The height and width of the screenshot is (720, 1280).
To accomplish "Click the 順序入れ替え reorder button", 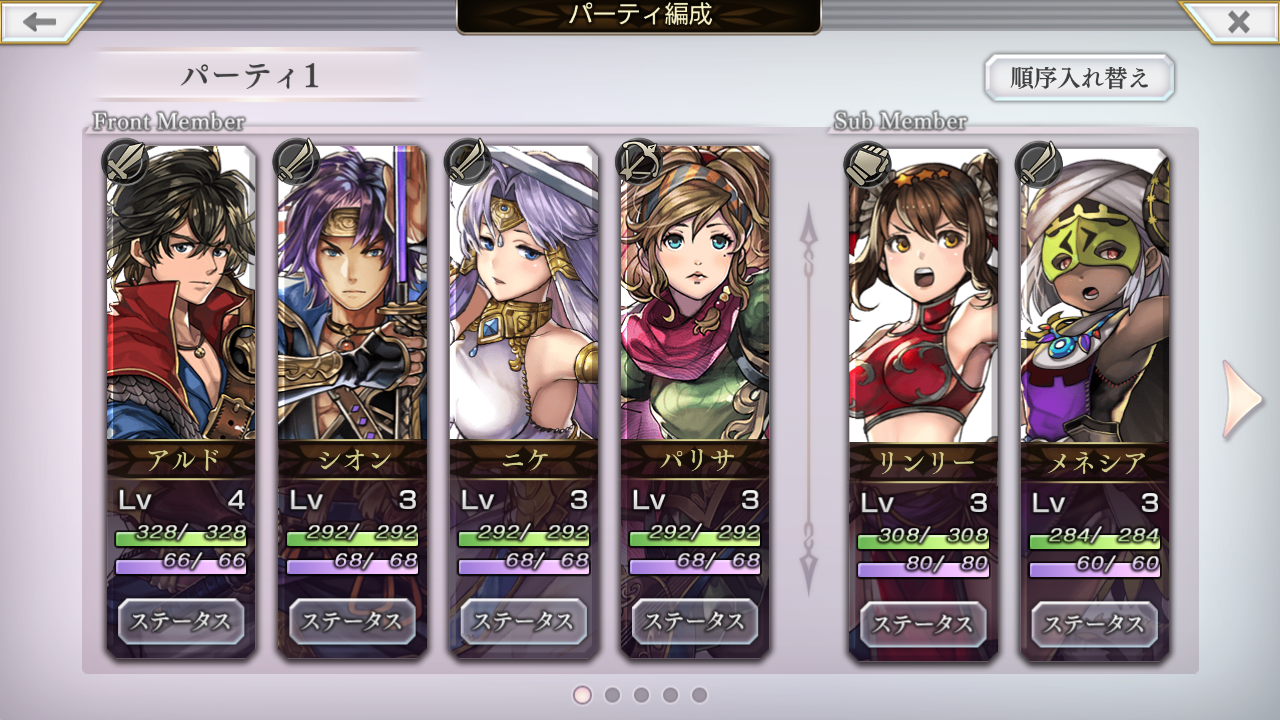I will click(1079, 78).
